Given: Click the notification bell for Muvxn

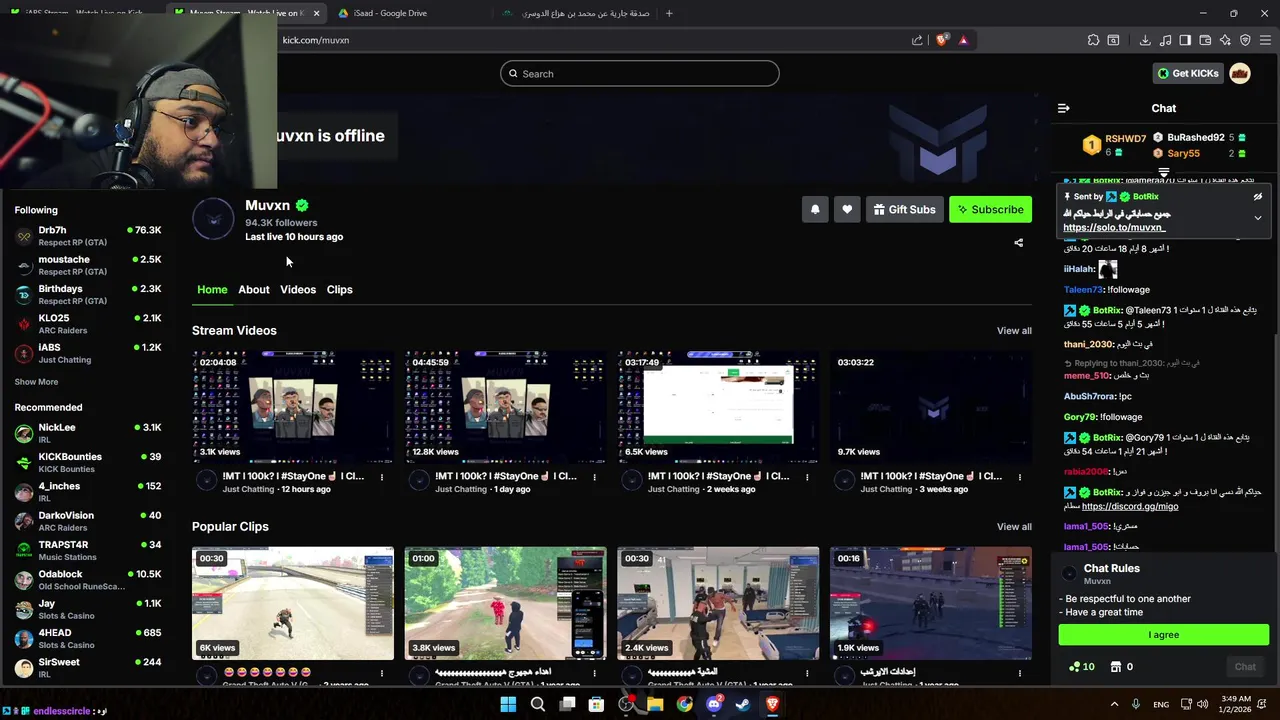Looking at the screenshot, I should [815, 209].
